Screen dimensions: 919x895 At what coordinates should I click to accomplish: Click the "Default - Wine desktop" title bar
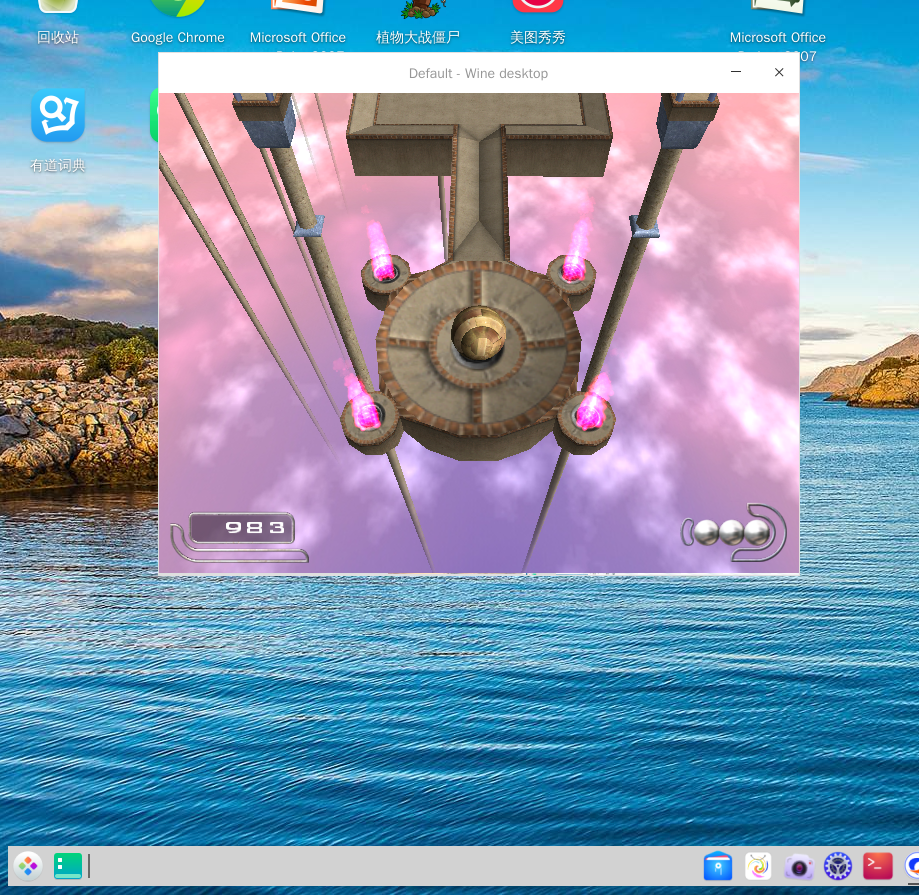pyautogui.click(x=478, y=73)
